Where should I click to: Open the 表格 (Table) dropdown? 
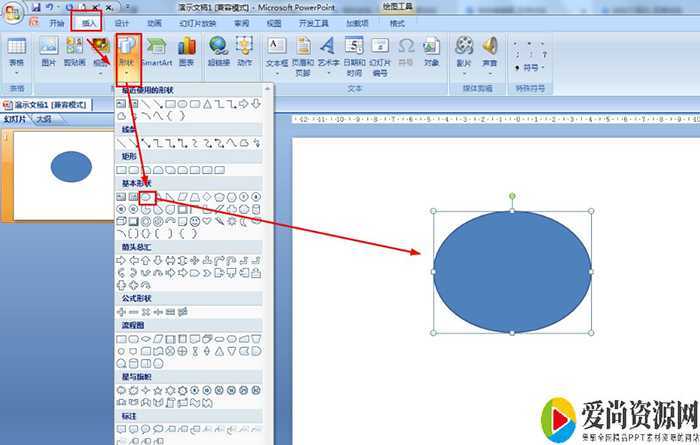17,55
